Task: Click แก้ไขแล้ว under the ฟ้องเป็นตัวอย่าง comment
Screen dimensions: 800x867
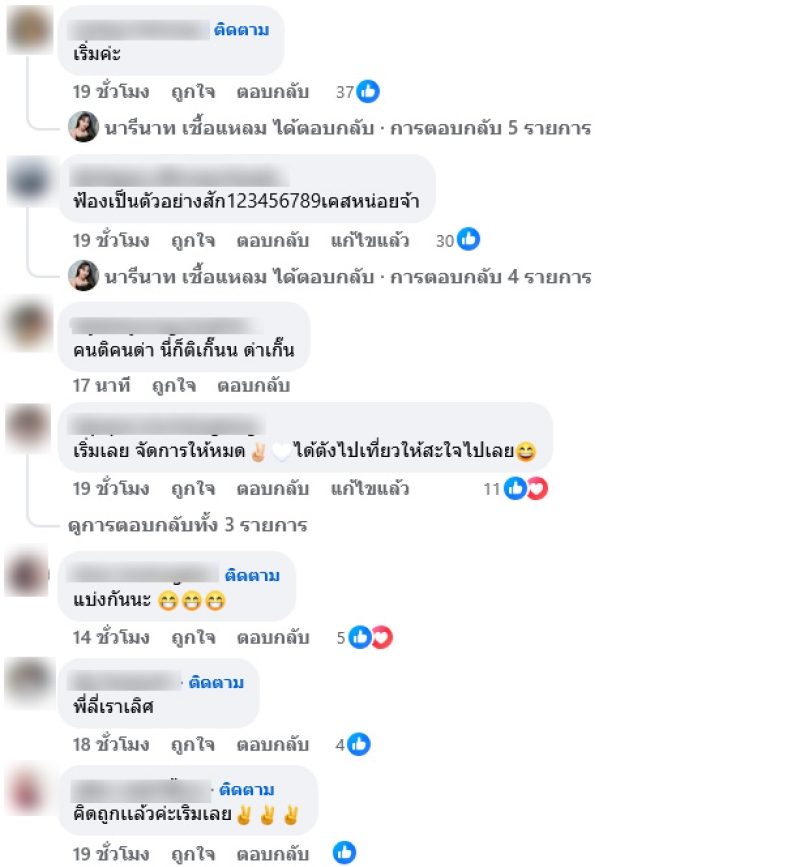Action: point(370,241)
